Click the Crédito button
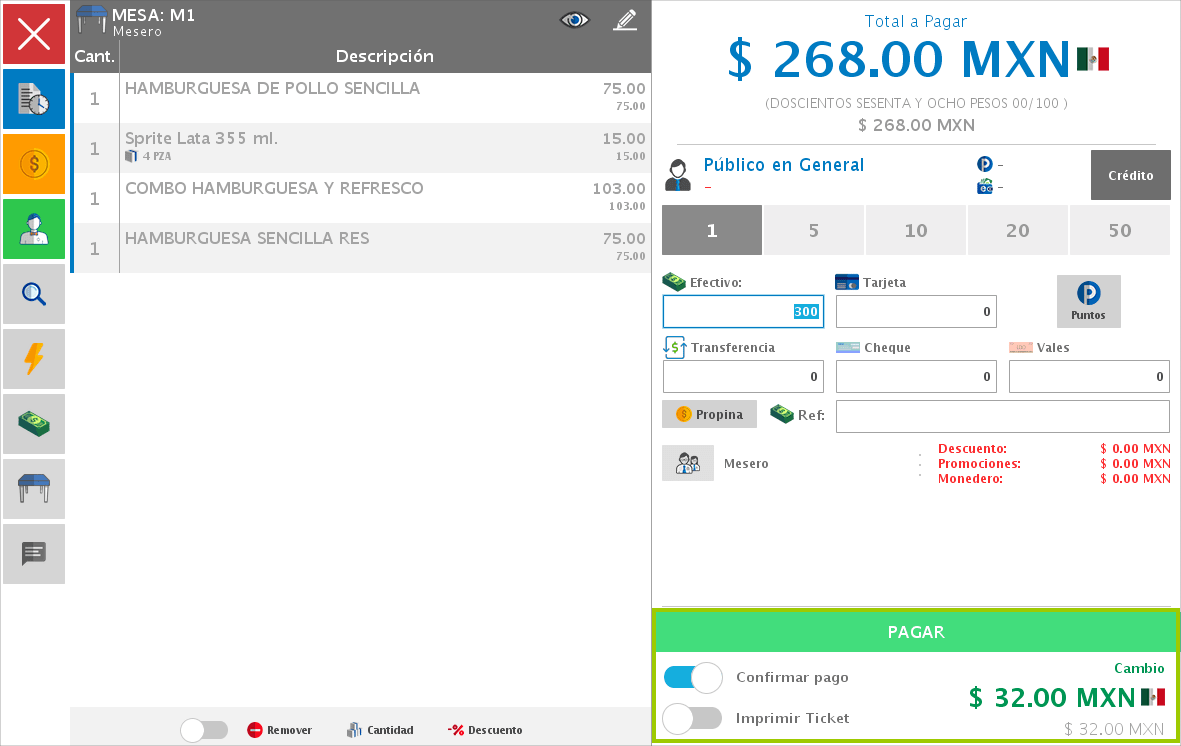 pyautogui.click(x=1130, y=175)
